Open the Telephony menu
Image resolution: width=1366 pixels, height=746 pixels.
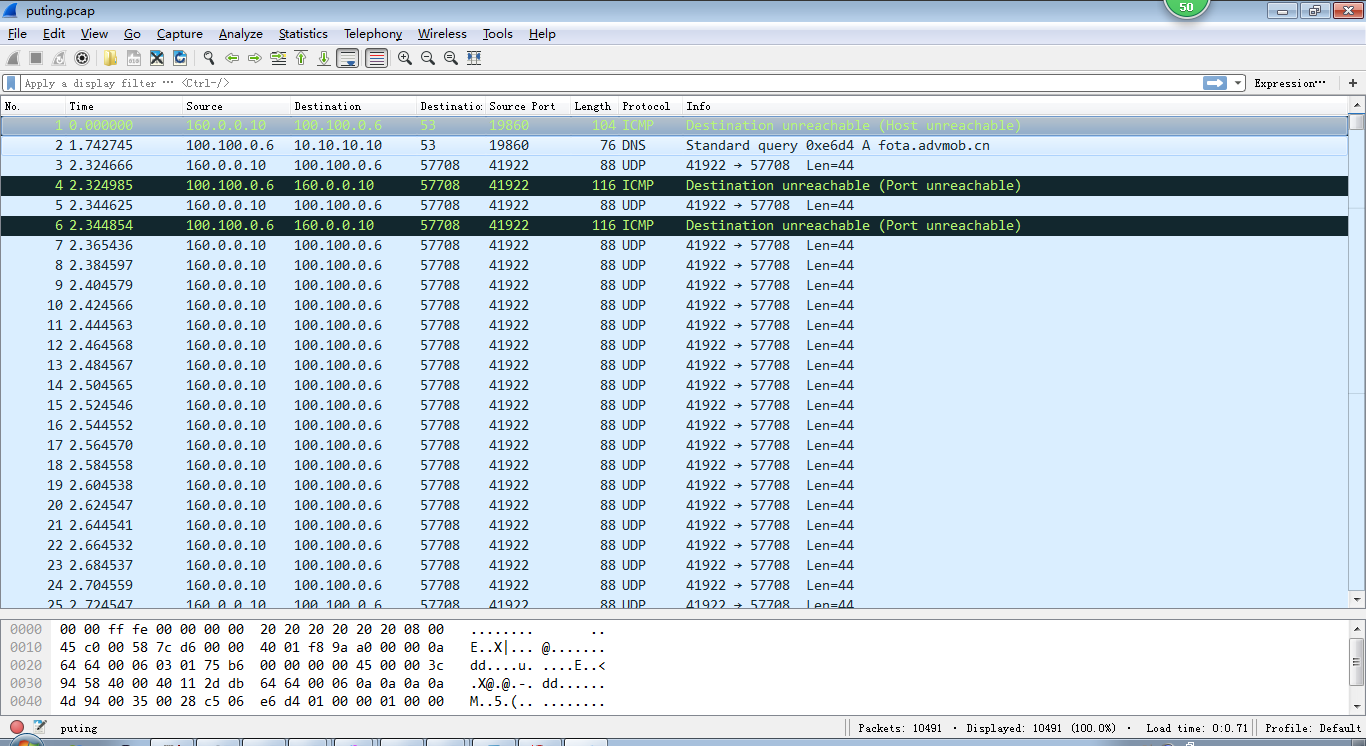(373, 33)
